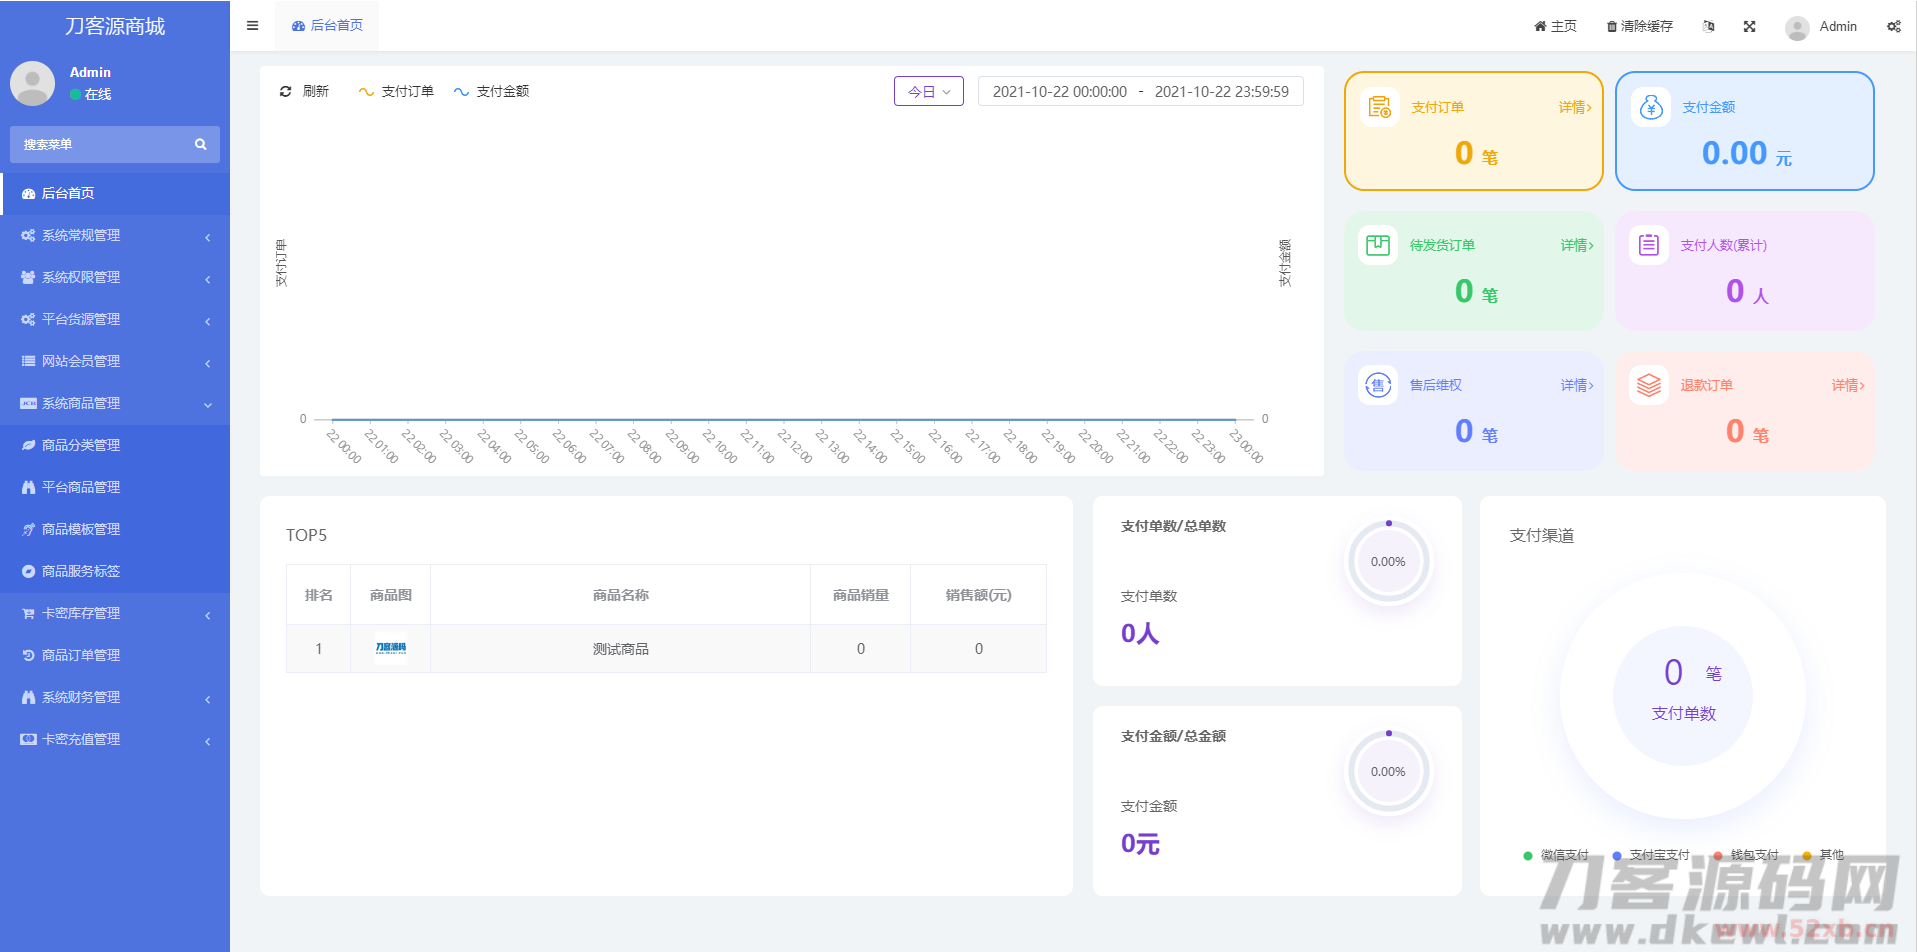Click the 退款订单 layers icon
The width and height of the screenshot is (1917, 952).
1648,385
